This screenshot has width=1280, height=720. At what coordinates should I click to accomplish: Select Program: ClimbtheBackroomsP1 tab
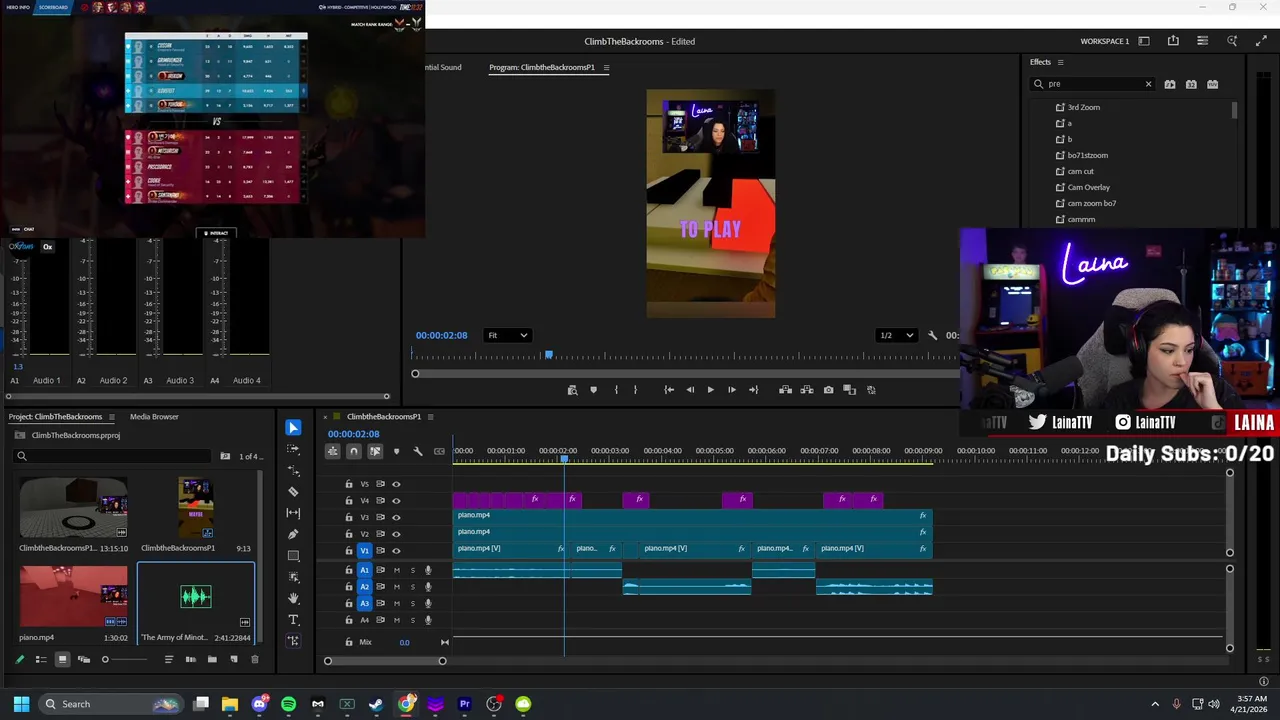point(542,67)
